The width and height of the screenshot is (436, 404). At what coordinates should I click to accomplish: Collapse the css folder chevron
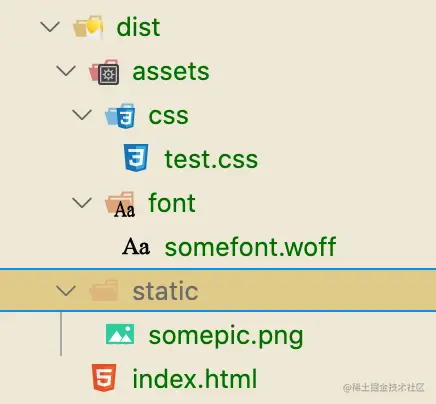point(82,115)
